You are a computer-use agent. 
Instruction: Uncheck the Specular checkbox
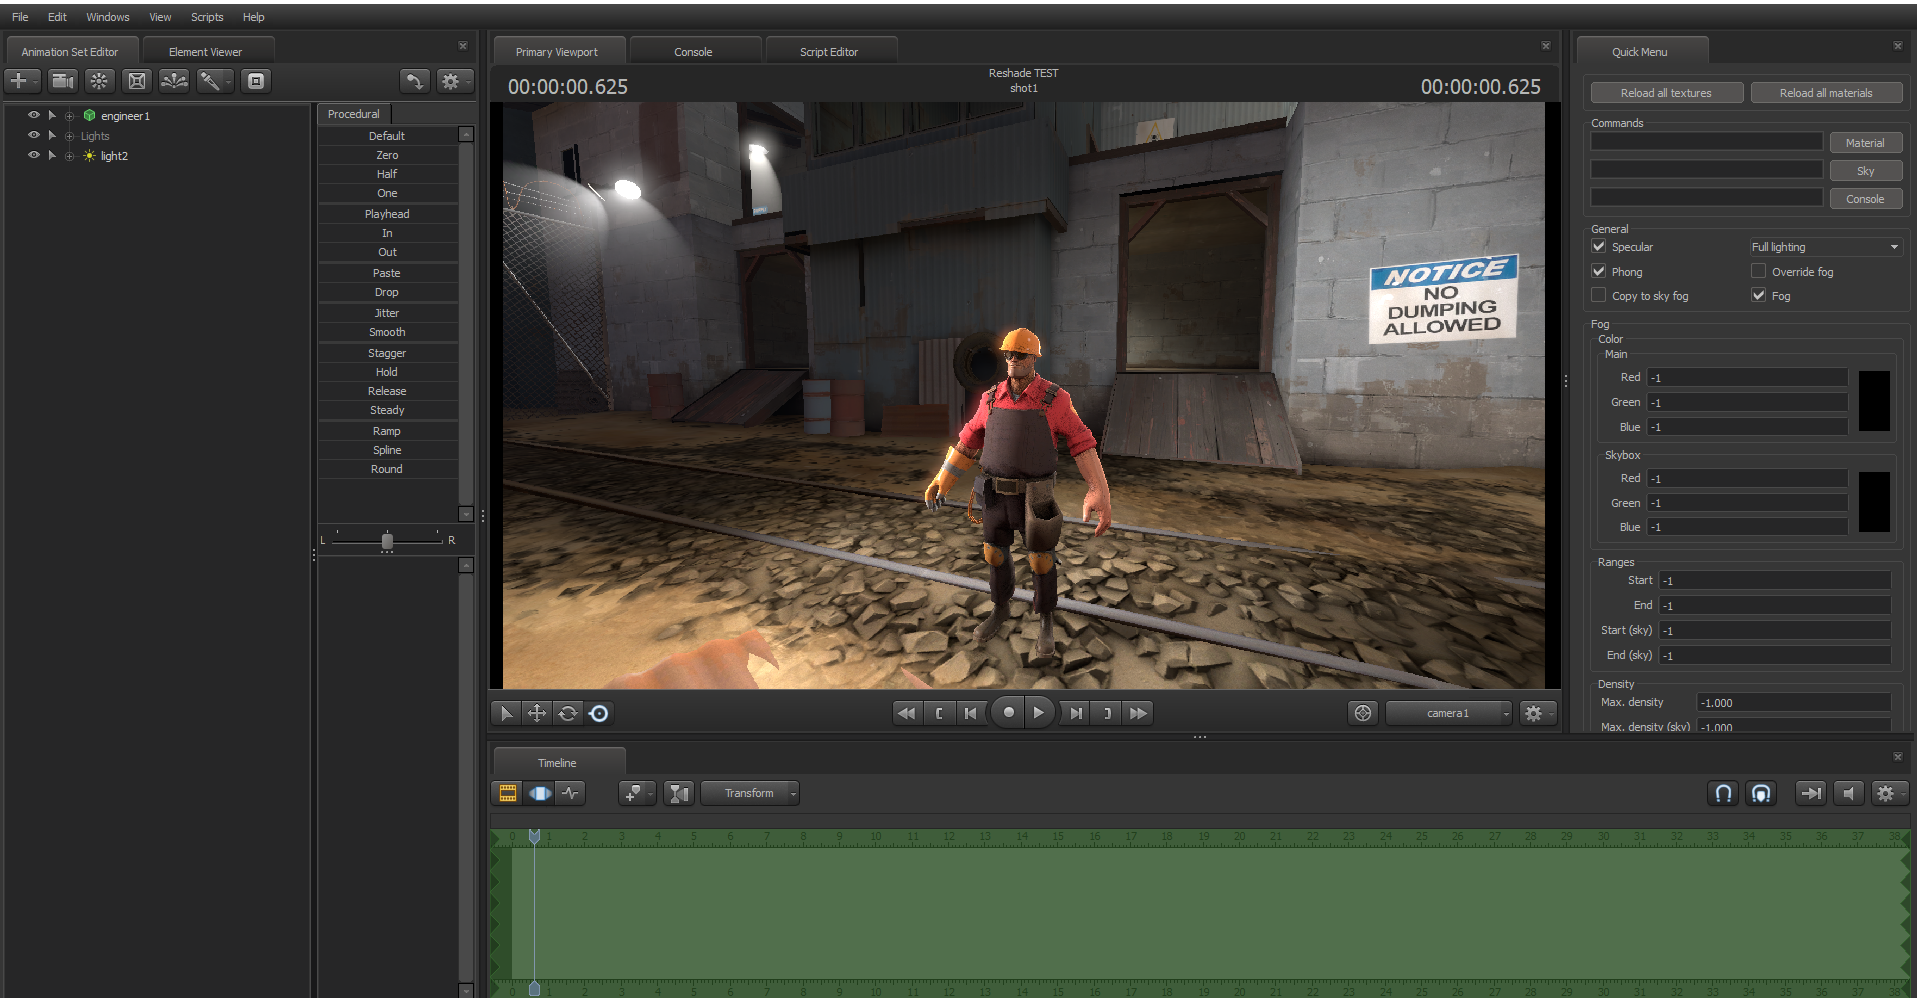(1599, 246)
